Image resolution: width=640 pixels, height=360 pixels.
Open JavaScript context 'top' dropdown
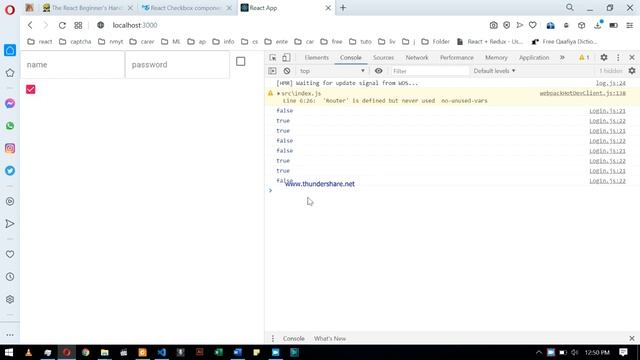coord(332,71)
